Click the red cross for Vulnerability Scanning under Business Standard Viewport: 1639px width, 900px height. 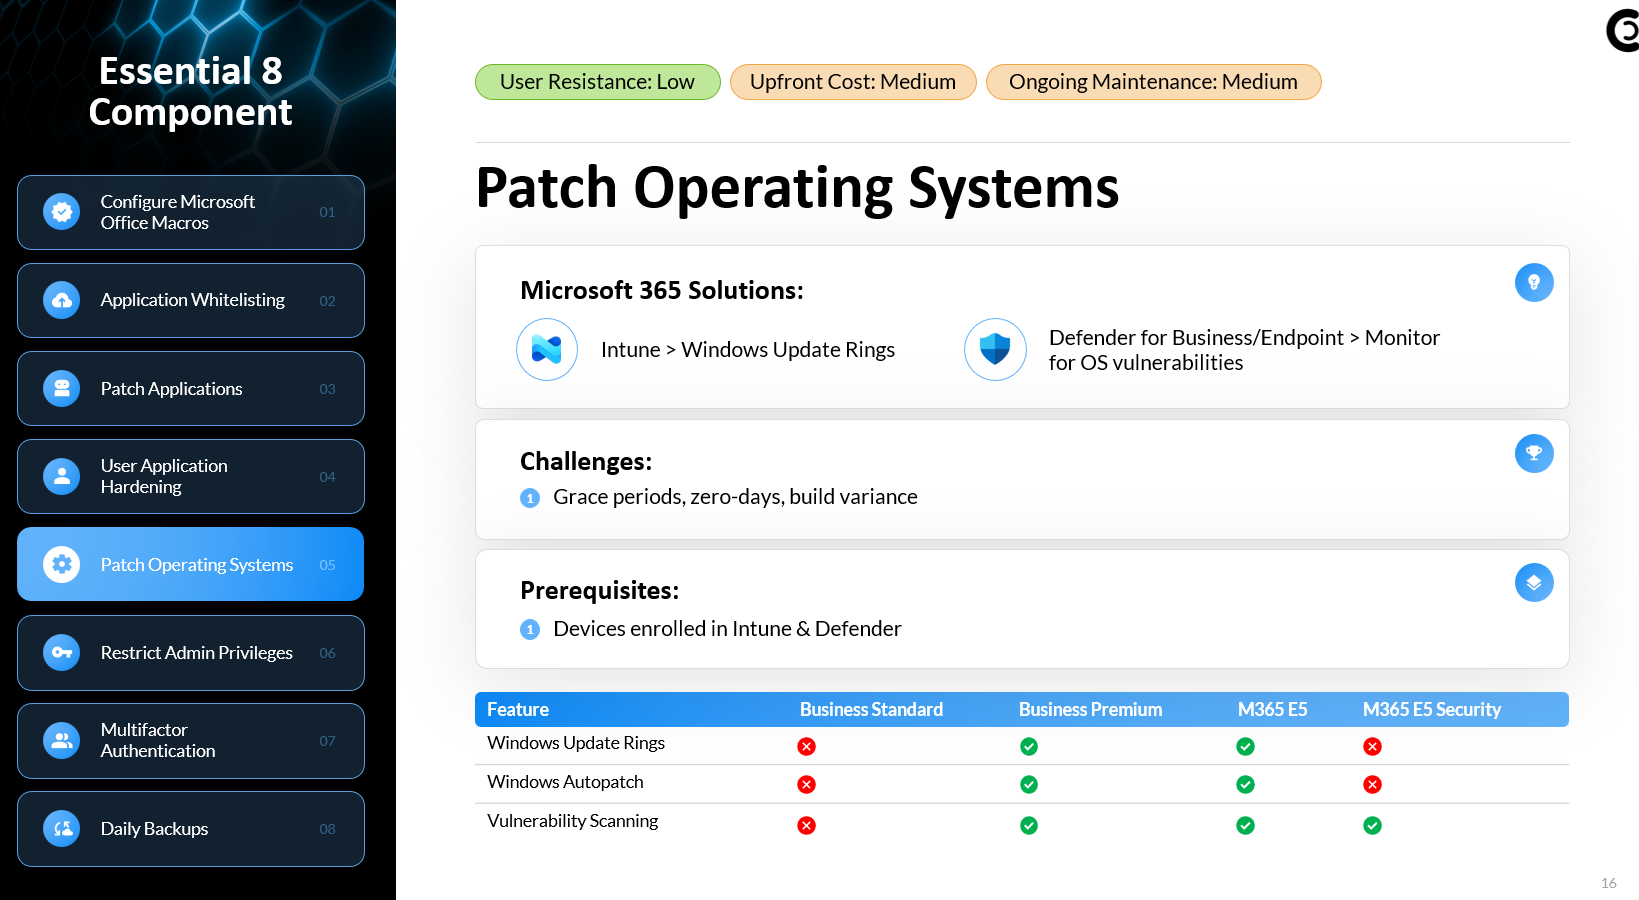[806, 825]
